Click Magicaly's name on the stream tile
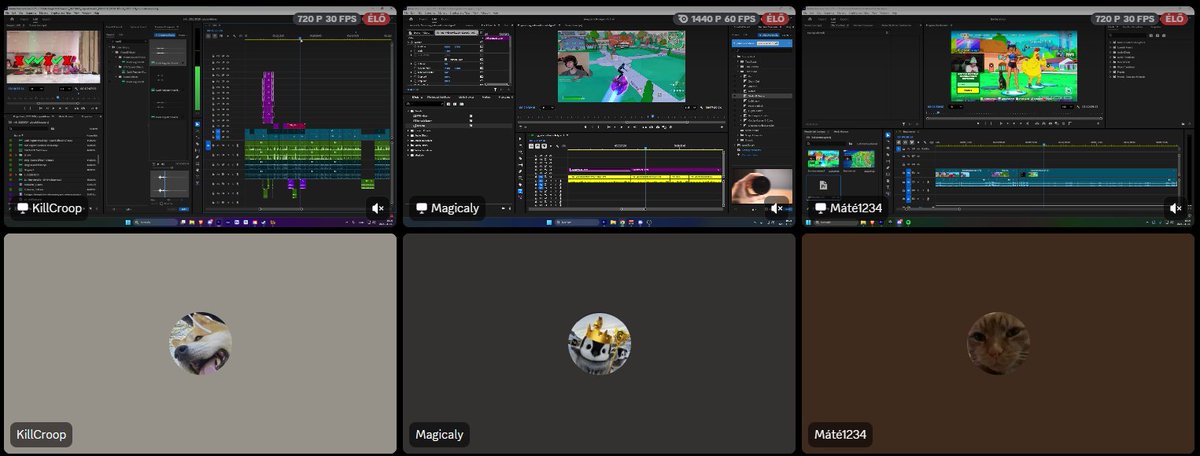1200x456 pixels. pyautogui.click(x=455, y=208)
